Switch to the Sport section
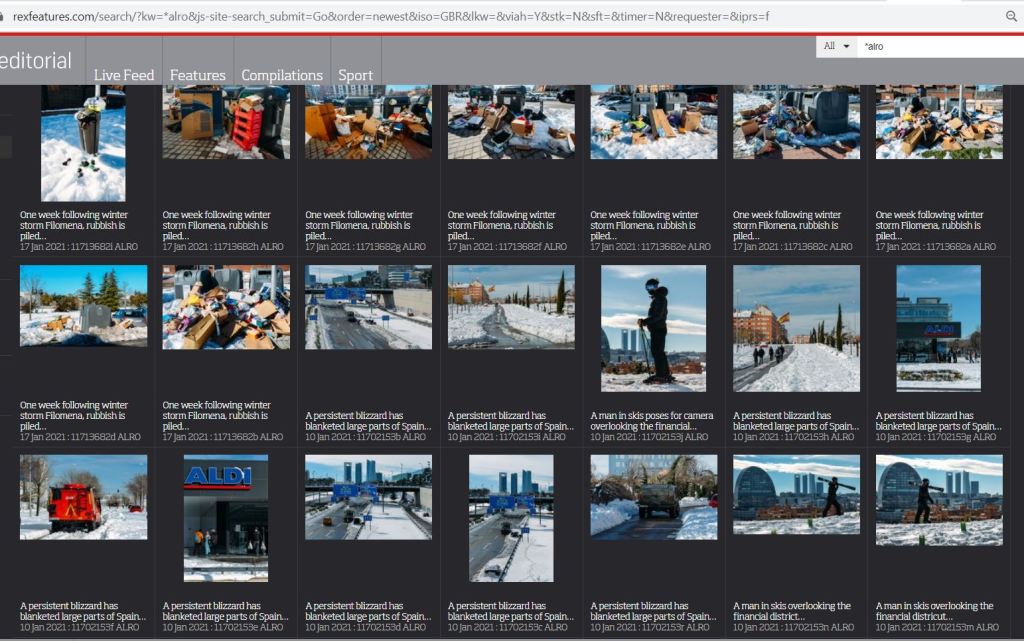This screenshot has height=641, width=1024. (x=355, y=75)
